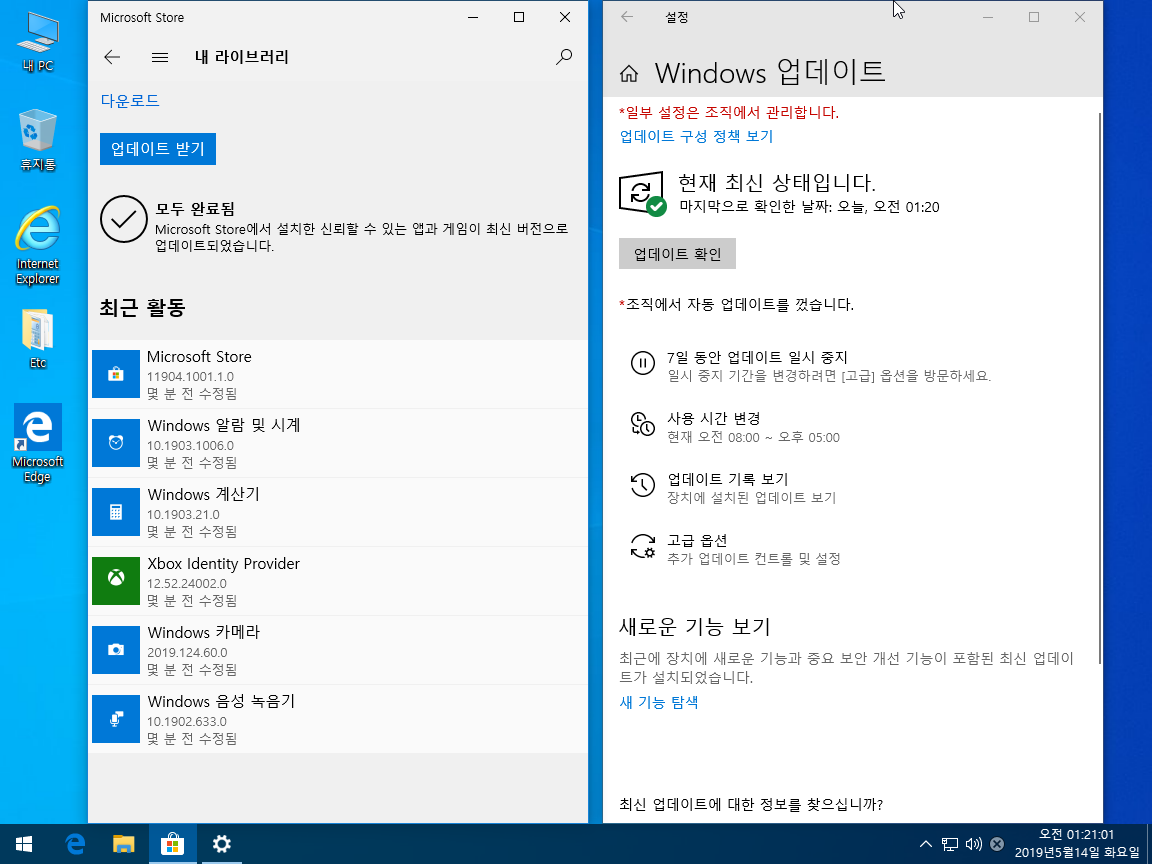
Task: Click the Settings window vertical scrollbar
Action: click(x=1100, y=388)
